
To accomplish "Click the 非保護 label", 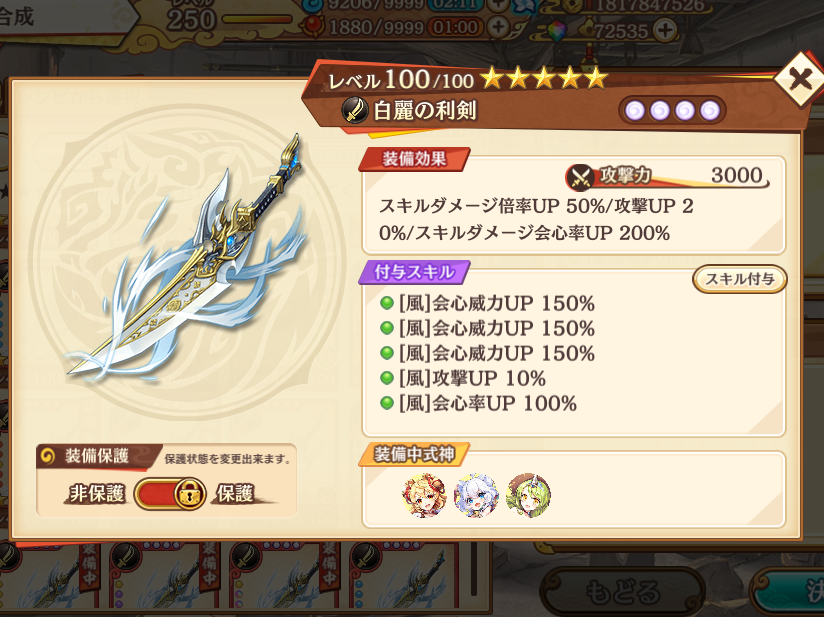I will [97, 494].
